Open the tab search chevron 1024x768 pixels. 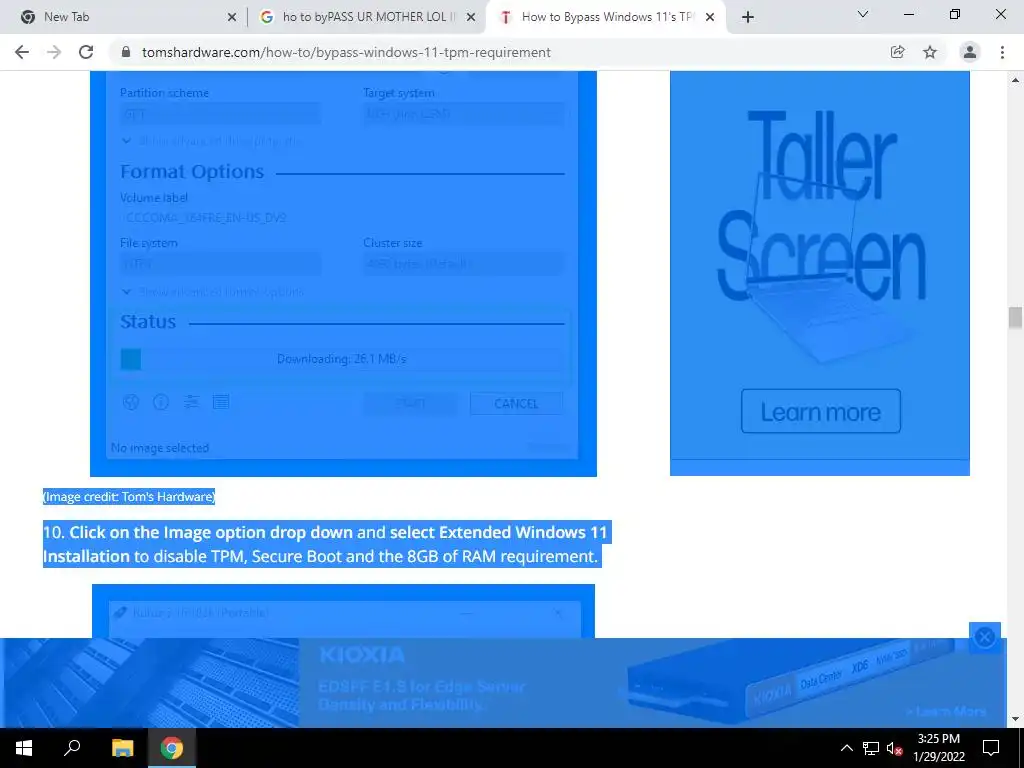(863, 14)
